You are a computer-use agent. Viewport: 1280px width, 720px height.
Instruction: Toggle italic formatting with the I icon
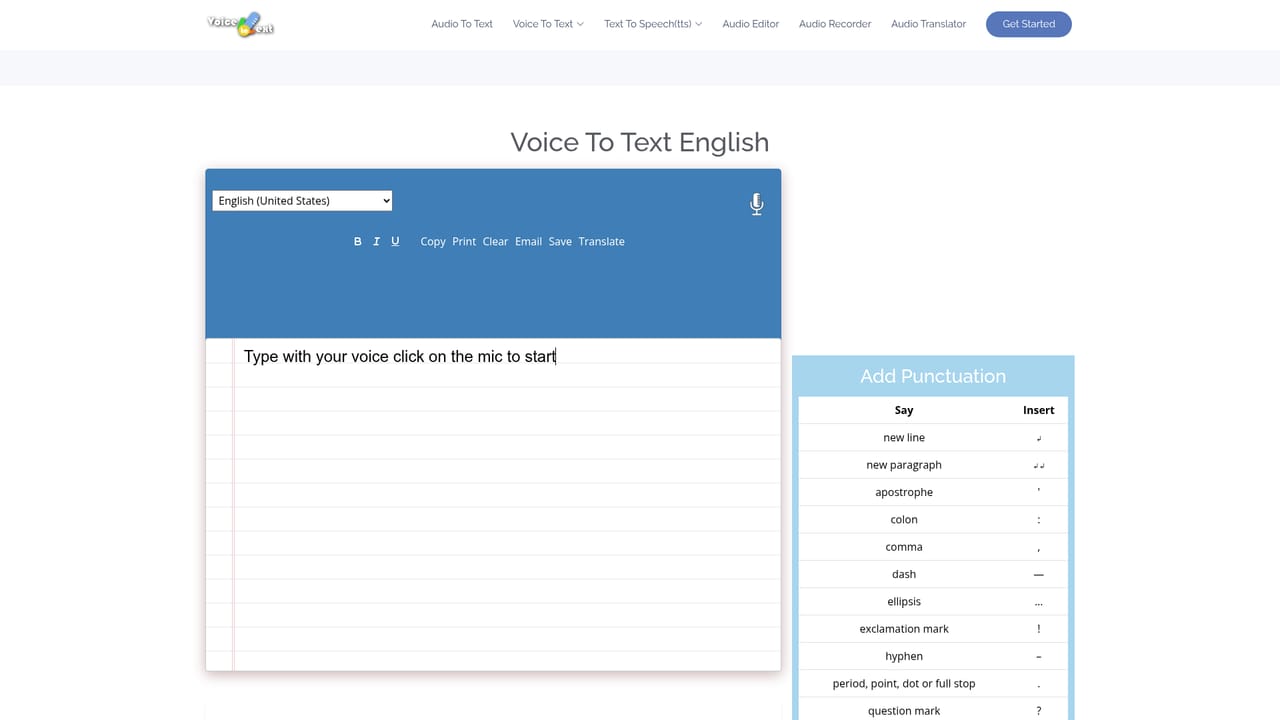[x=376, y=242]
